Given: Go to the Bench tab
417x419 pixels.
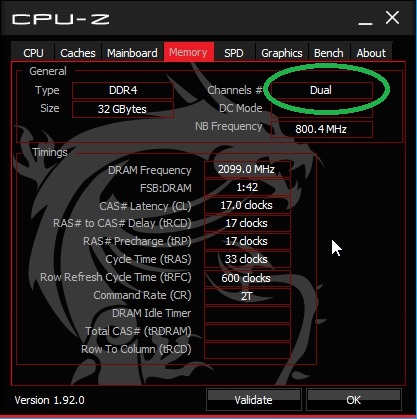Looking at the screenshot, I should coord(329,53).
